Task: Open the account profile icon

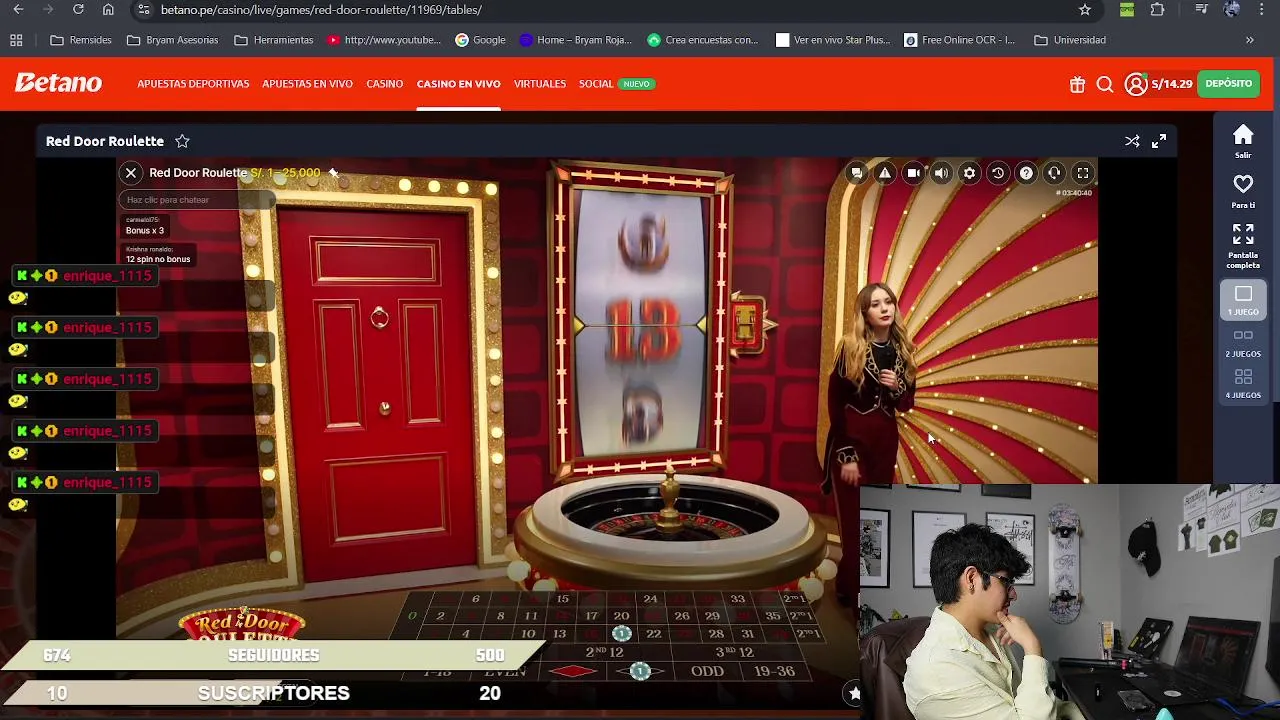Action: [x=1136, y=84]
